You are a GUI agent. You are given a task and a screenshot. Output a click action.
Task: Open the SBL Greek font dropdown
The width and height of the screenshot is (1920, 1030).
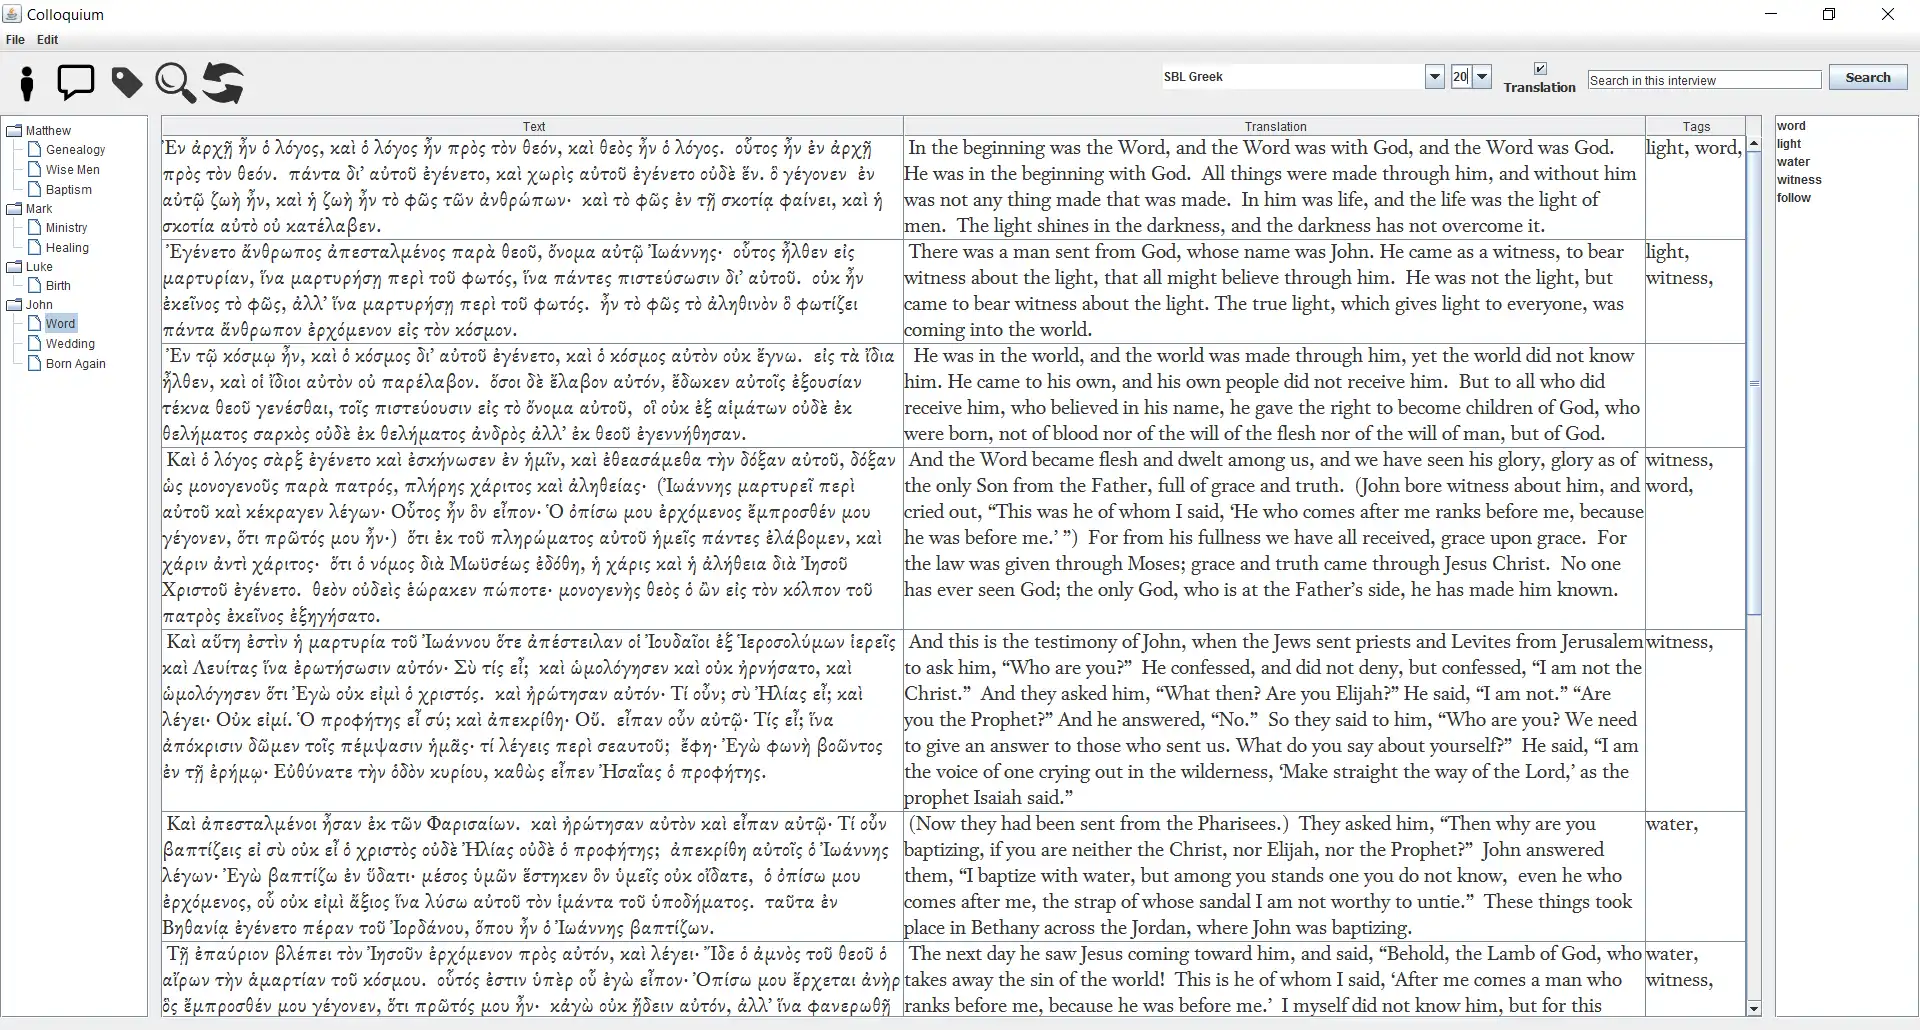pos(1434,77)
